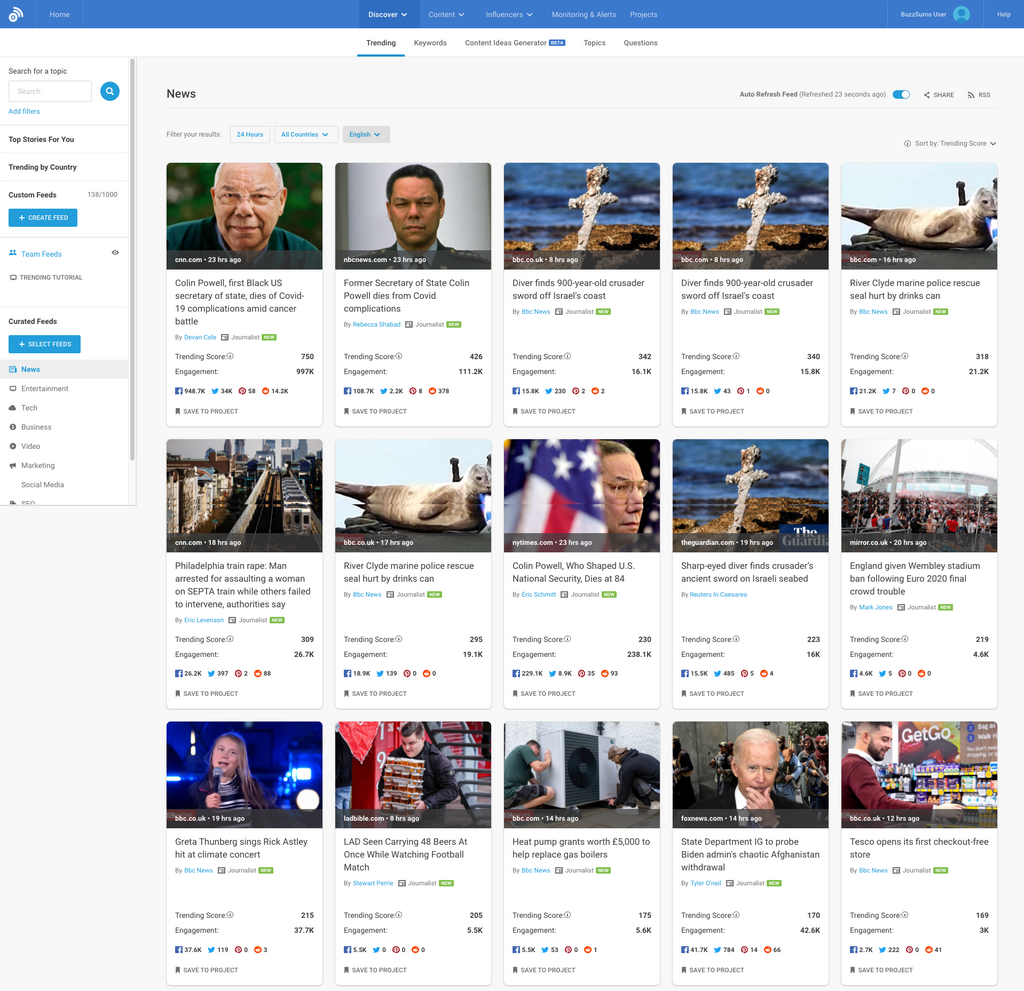Click the BuzzSumo logo icon
Viewport: 1024px width, 991px height.
click(16, 14)
